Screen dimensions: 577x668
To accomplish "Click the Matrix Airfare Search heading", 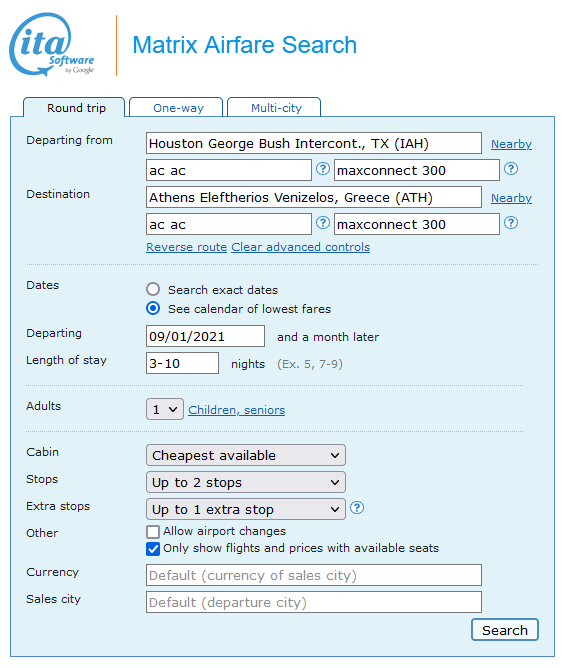I will [x=245, y=45].
